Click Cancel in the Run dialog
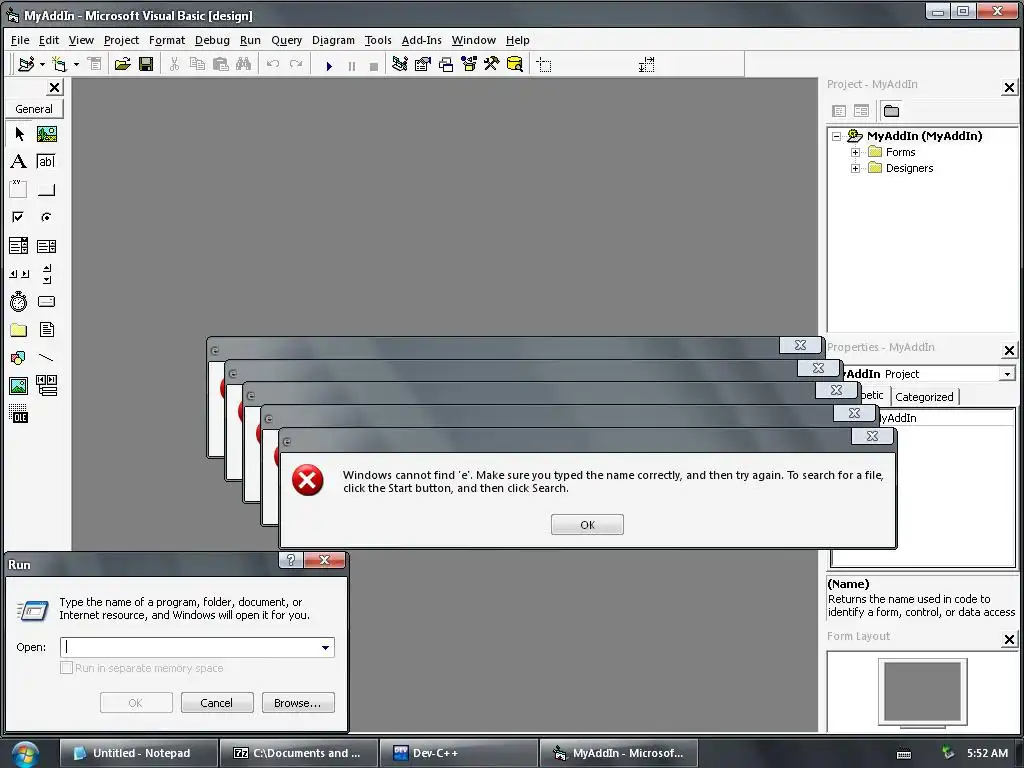 217,703
